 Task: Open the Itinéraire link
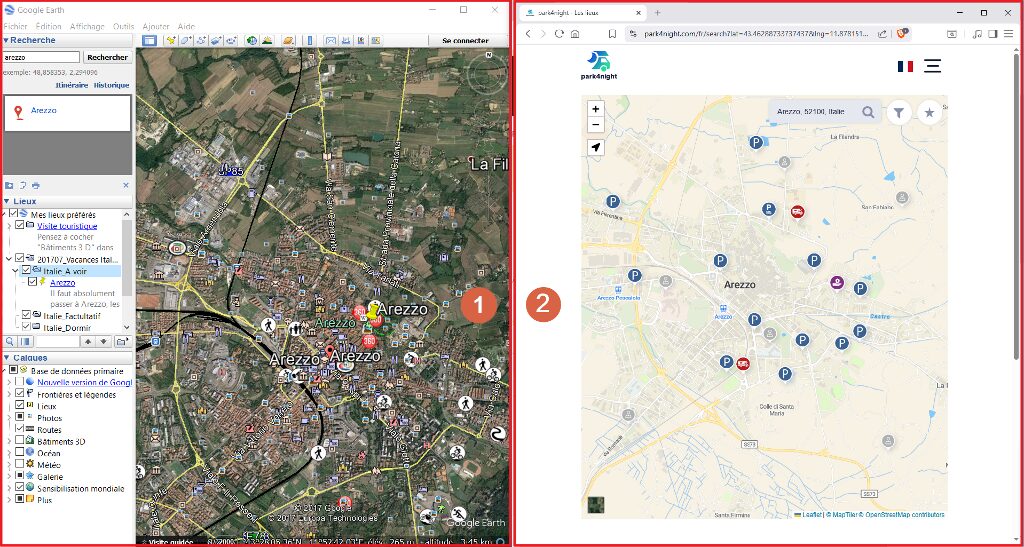[x=72, y=85]
